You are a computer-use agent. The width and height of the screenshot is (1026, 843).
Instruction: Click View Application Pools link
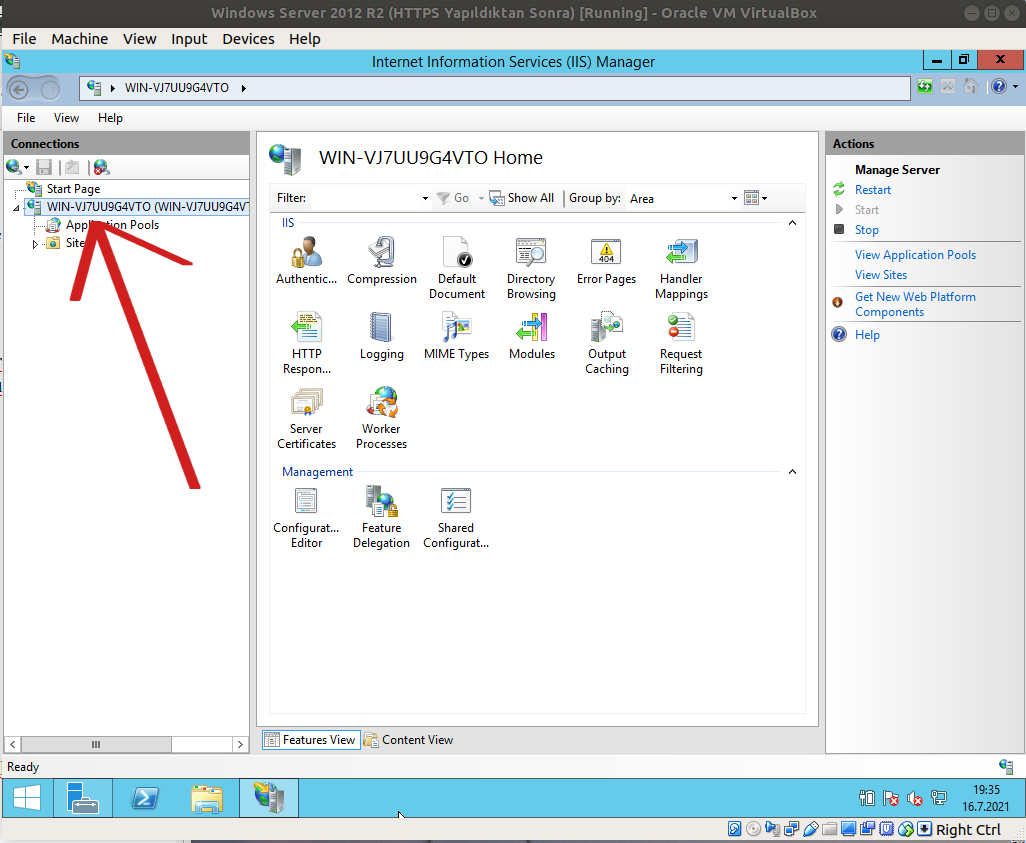[x=915, y=255]
